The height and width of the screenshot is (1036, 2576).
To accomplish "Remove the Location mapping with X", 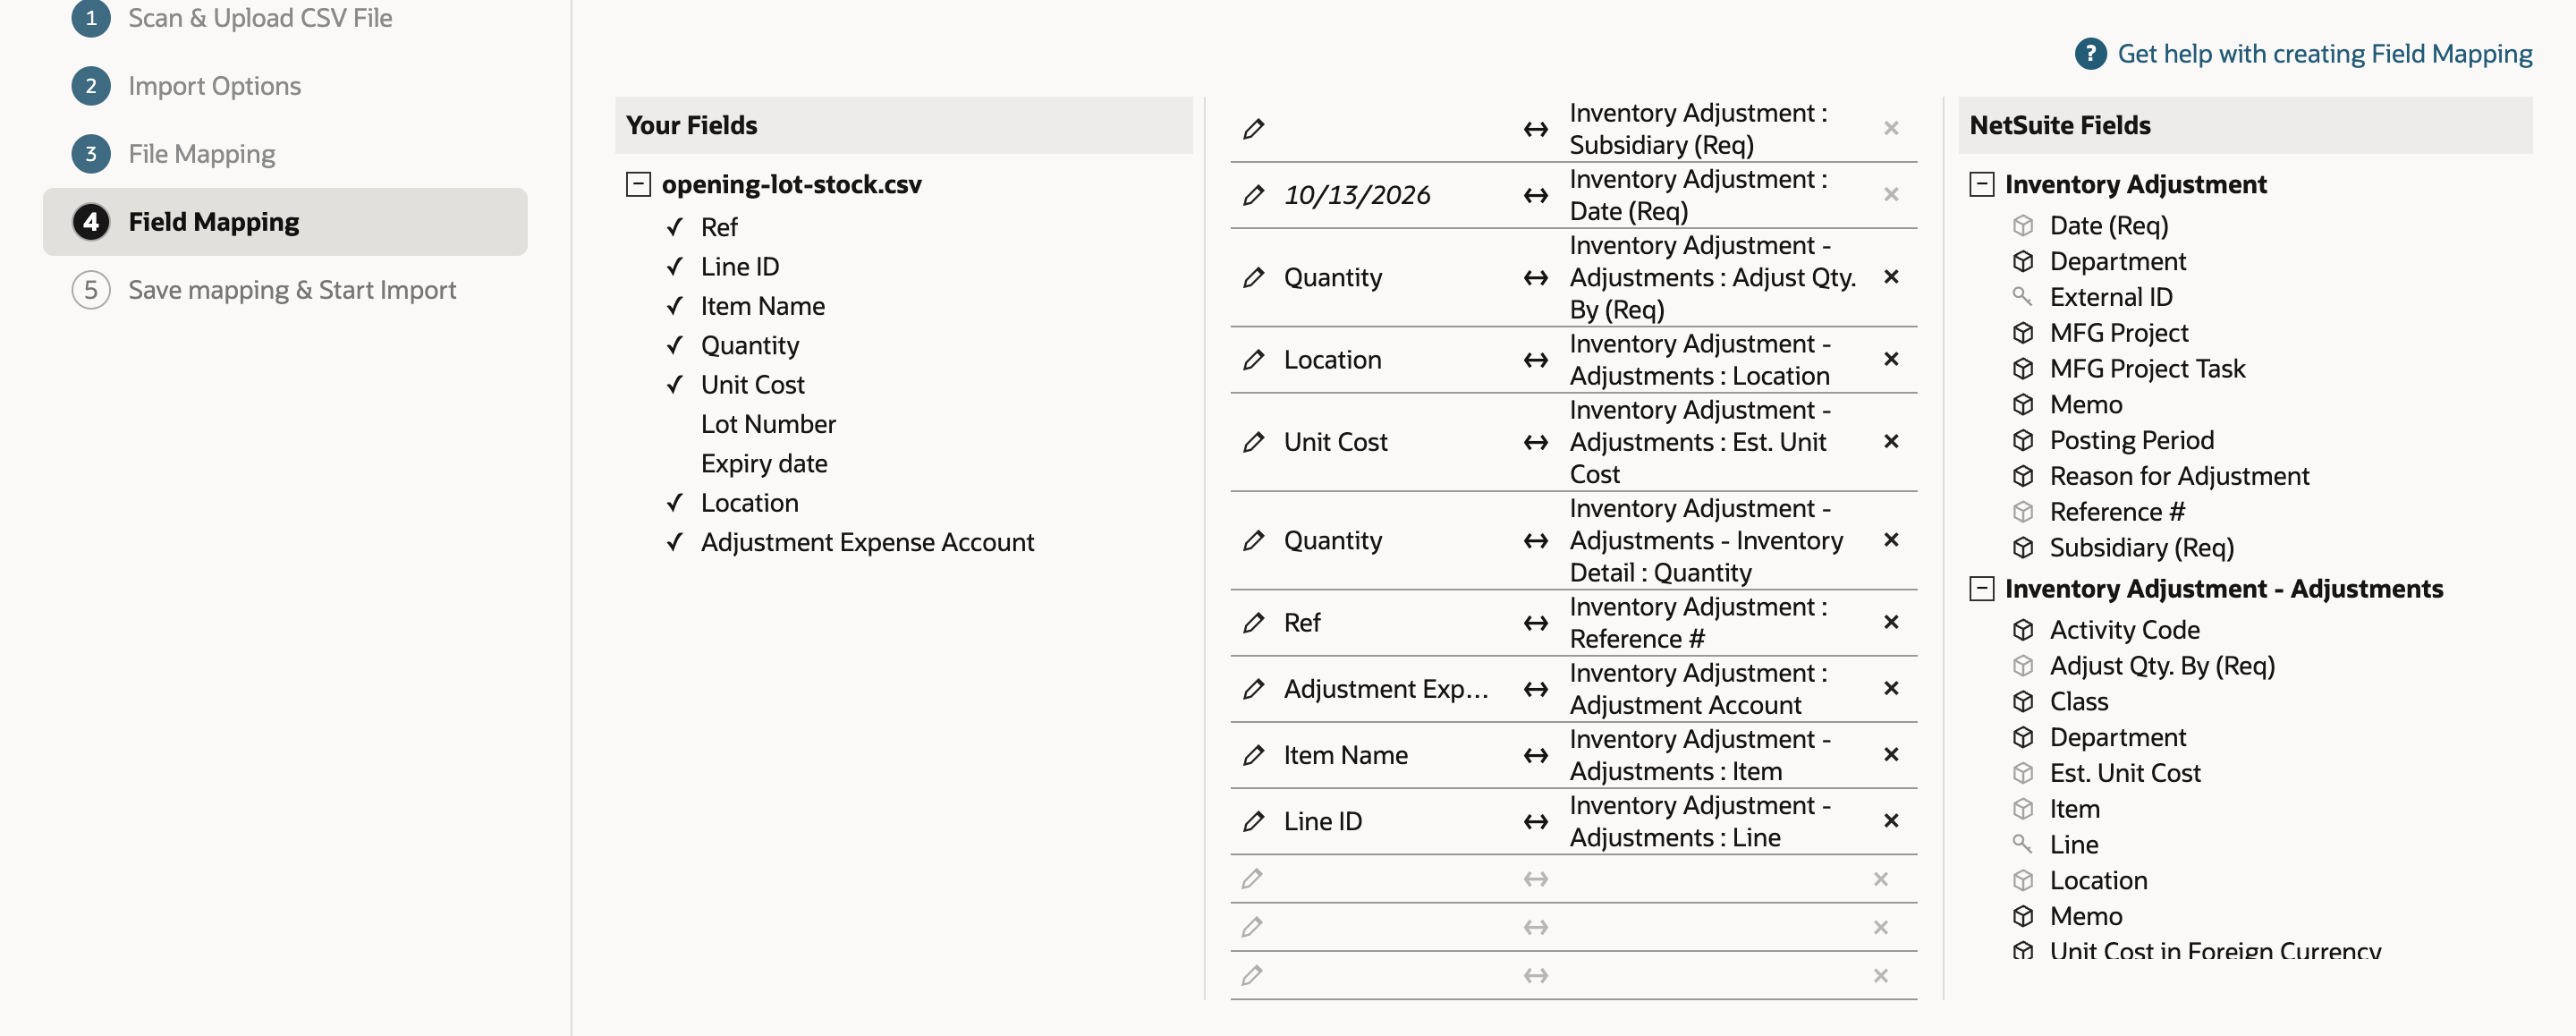I will [x=1891, y=359].
